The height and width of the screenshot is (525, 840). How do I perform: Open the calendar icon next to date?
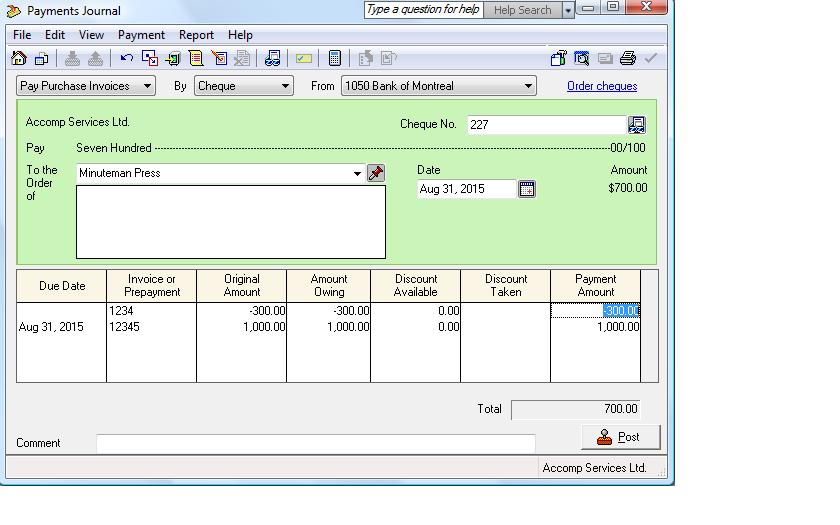(527, 189)
